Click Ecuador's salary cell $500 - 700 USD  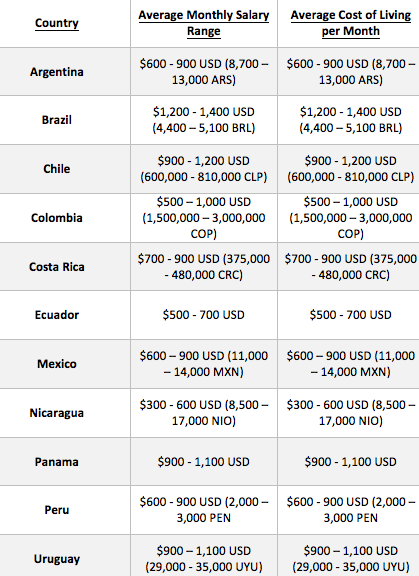[x=204, y=315]
